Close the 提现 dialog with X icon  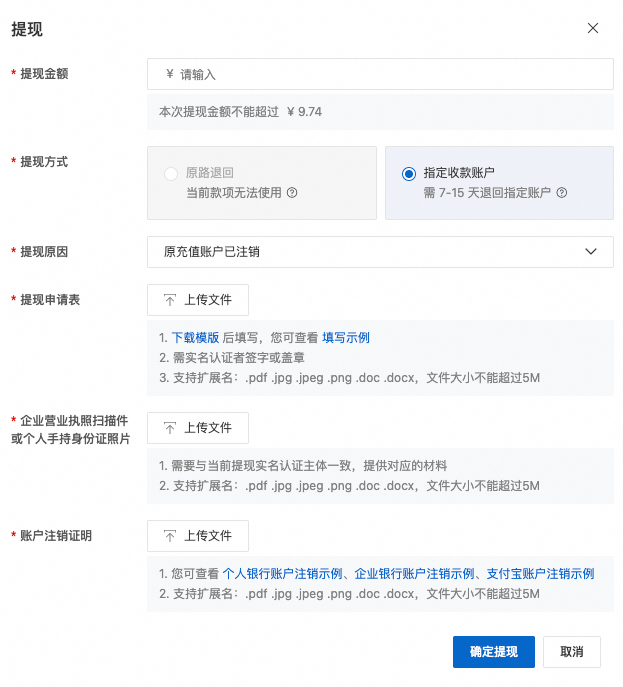click(x=593, y=28)
